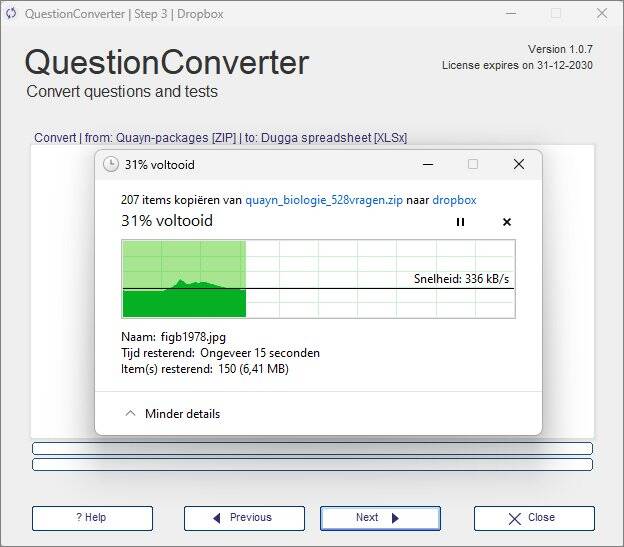
Task: Minimize the QuestionConverter window
Action: pos(511,13)
